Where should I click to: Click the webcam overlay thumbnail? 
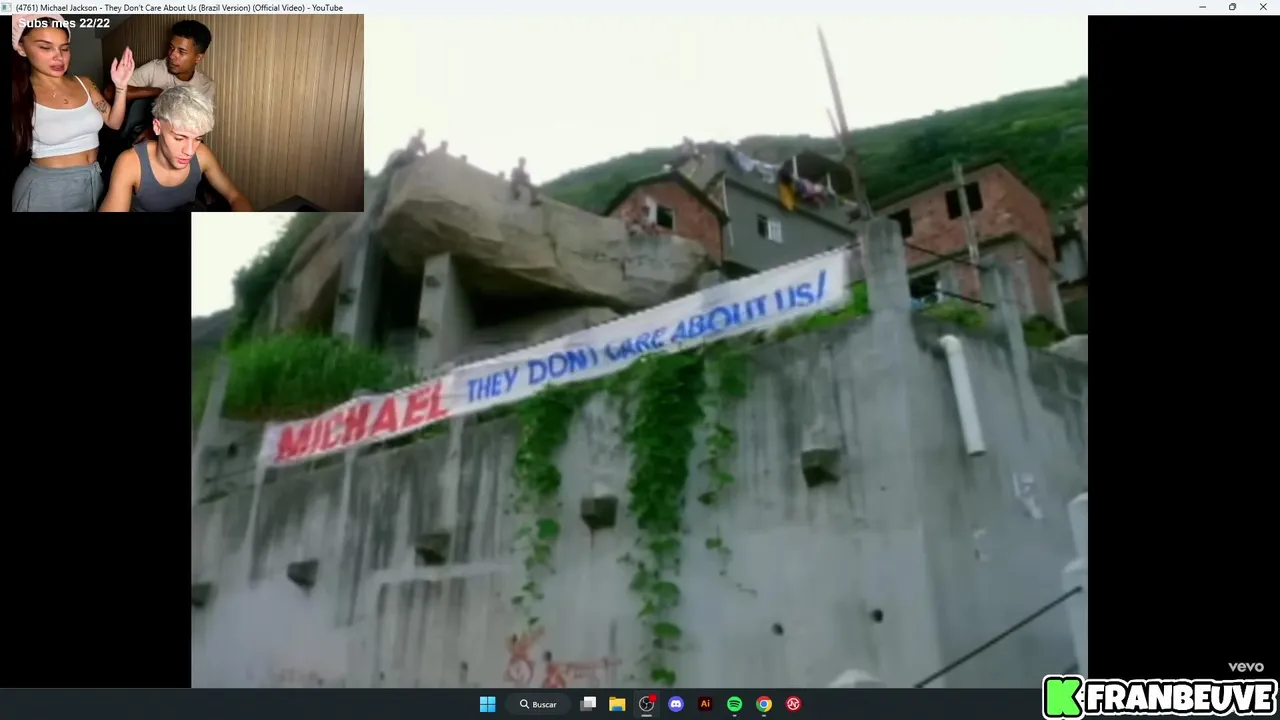coord(188,113)
